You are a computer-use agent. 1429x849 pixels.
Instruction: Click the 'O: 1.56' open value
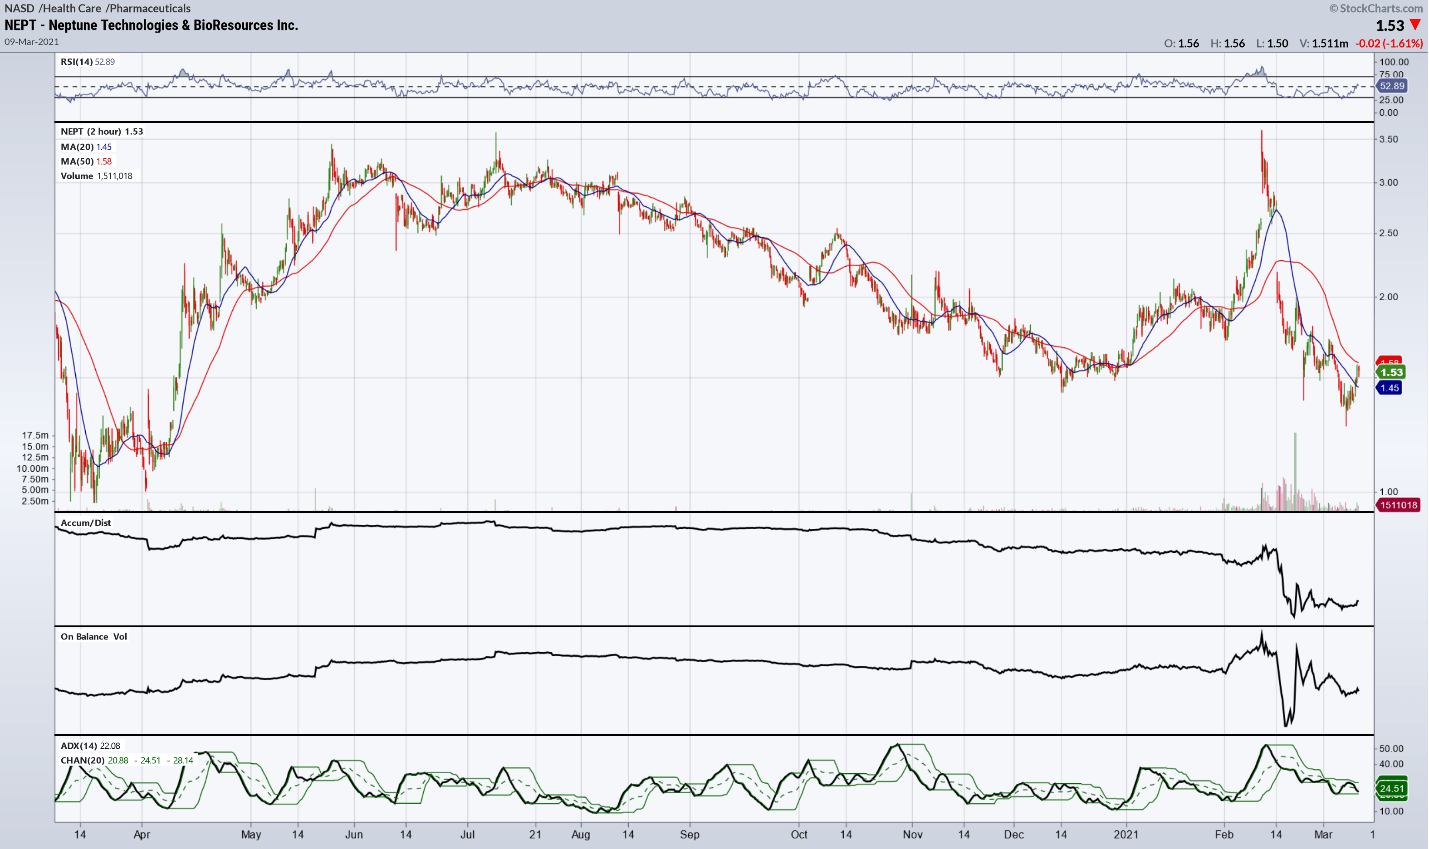click(1182, 43)
